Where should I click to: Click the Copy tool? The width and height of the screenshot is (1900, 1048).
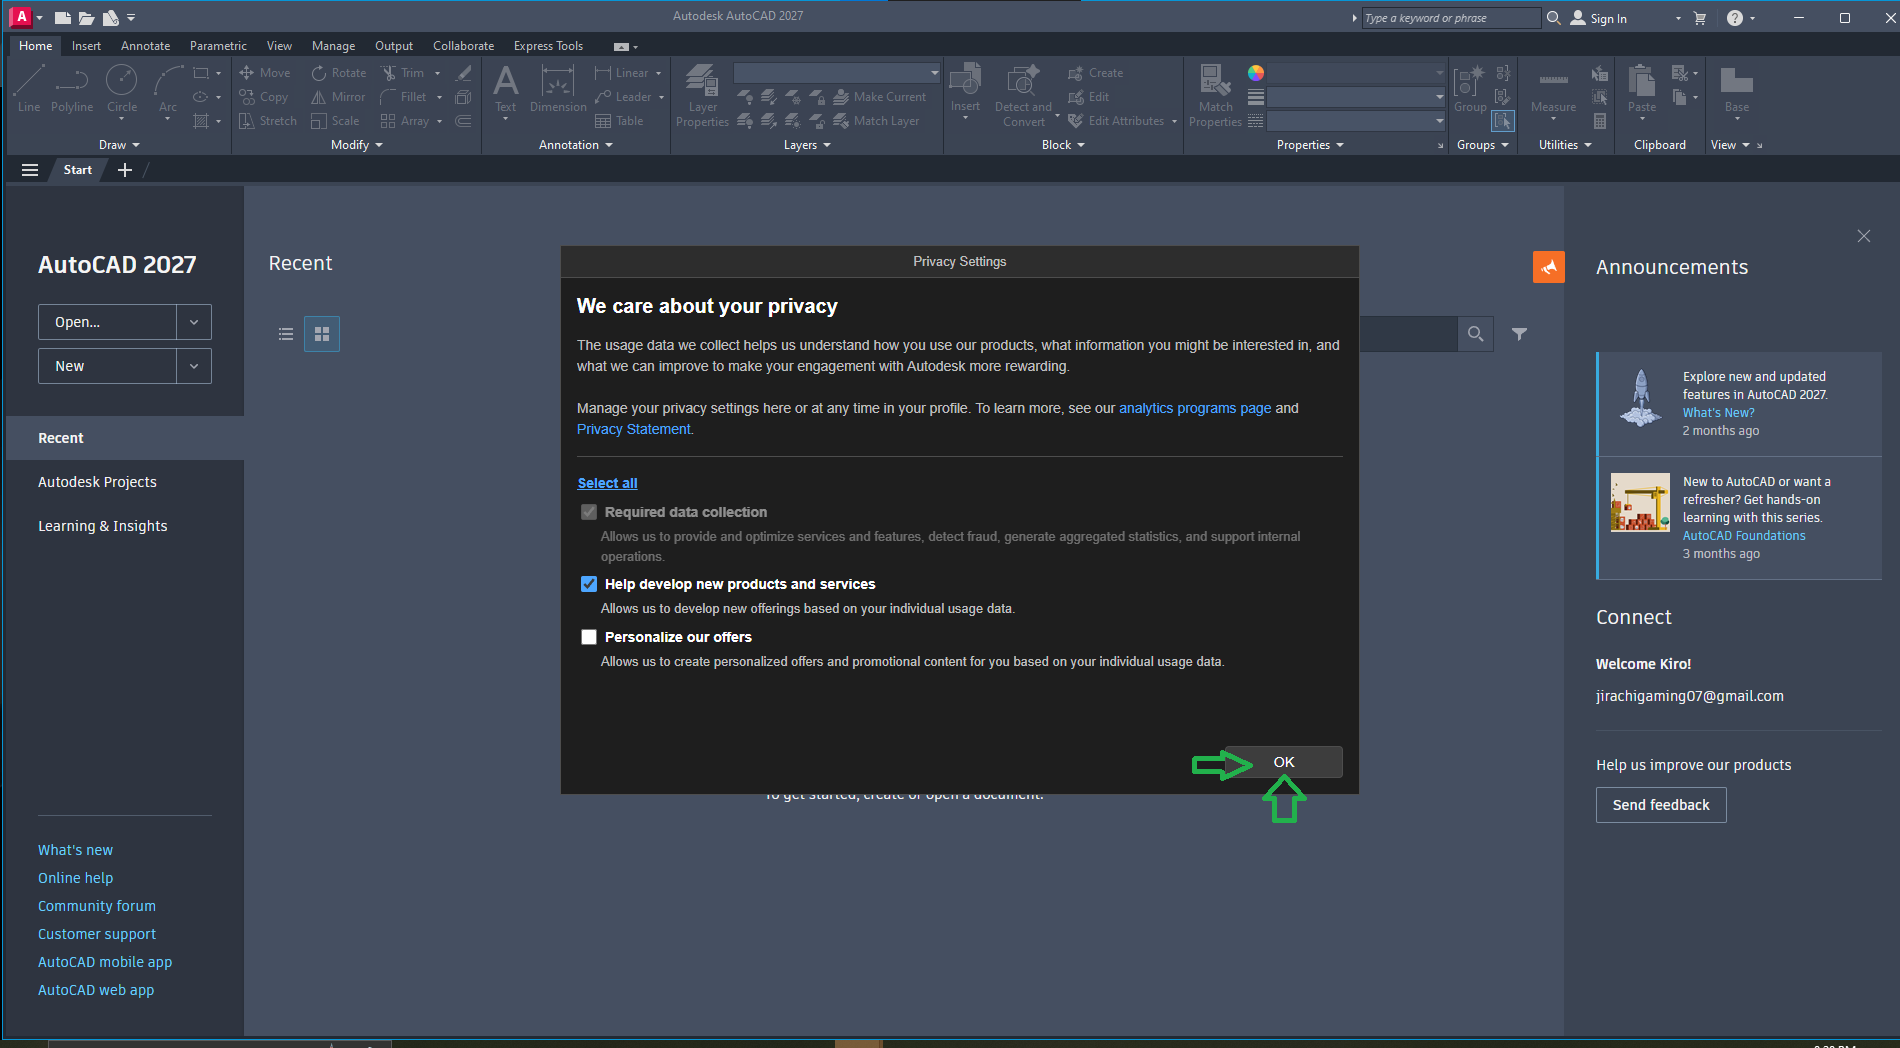tap(264, 97)
